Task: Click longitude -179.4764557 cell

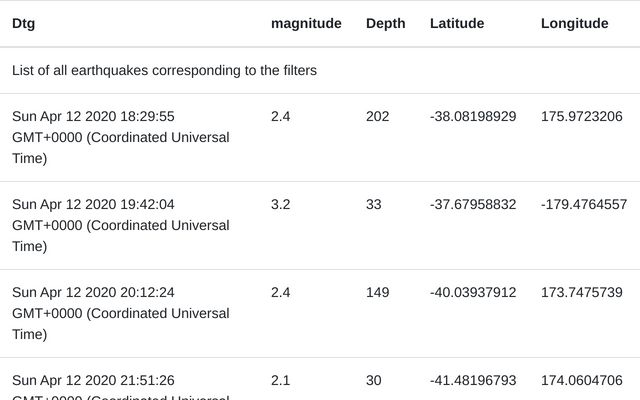Action: click(583, 204)
